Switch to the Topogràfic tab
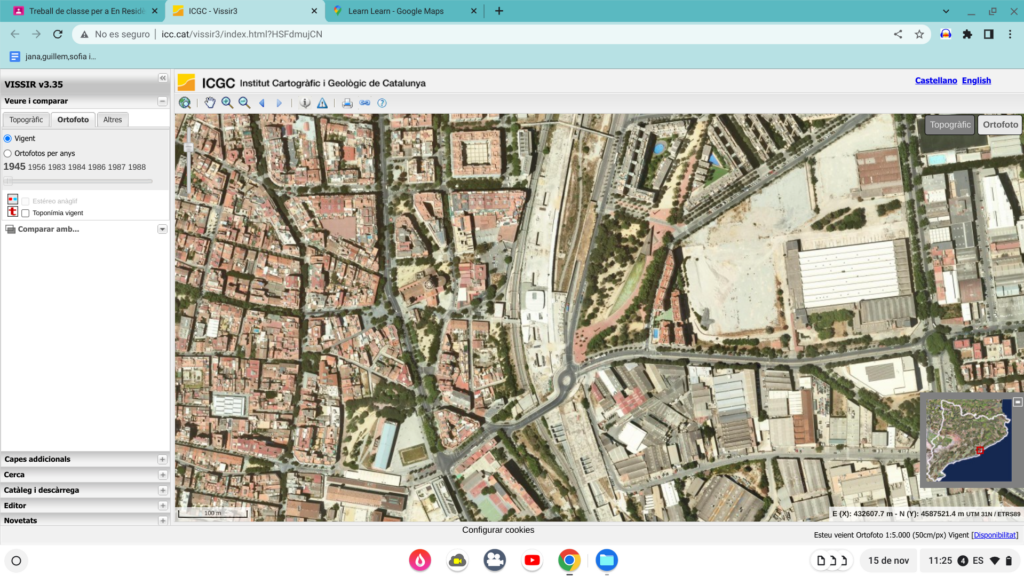This screenshot has width=1024, height=576. (x=26, y=120)
